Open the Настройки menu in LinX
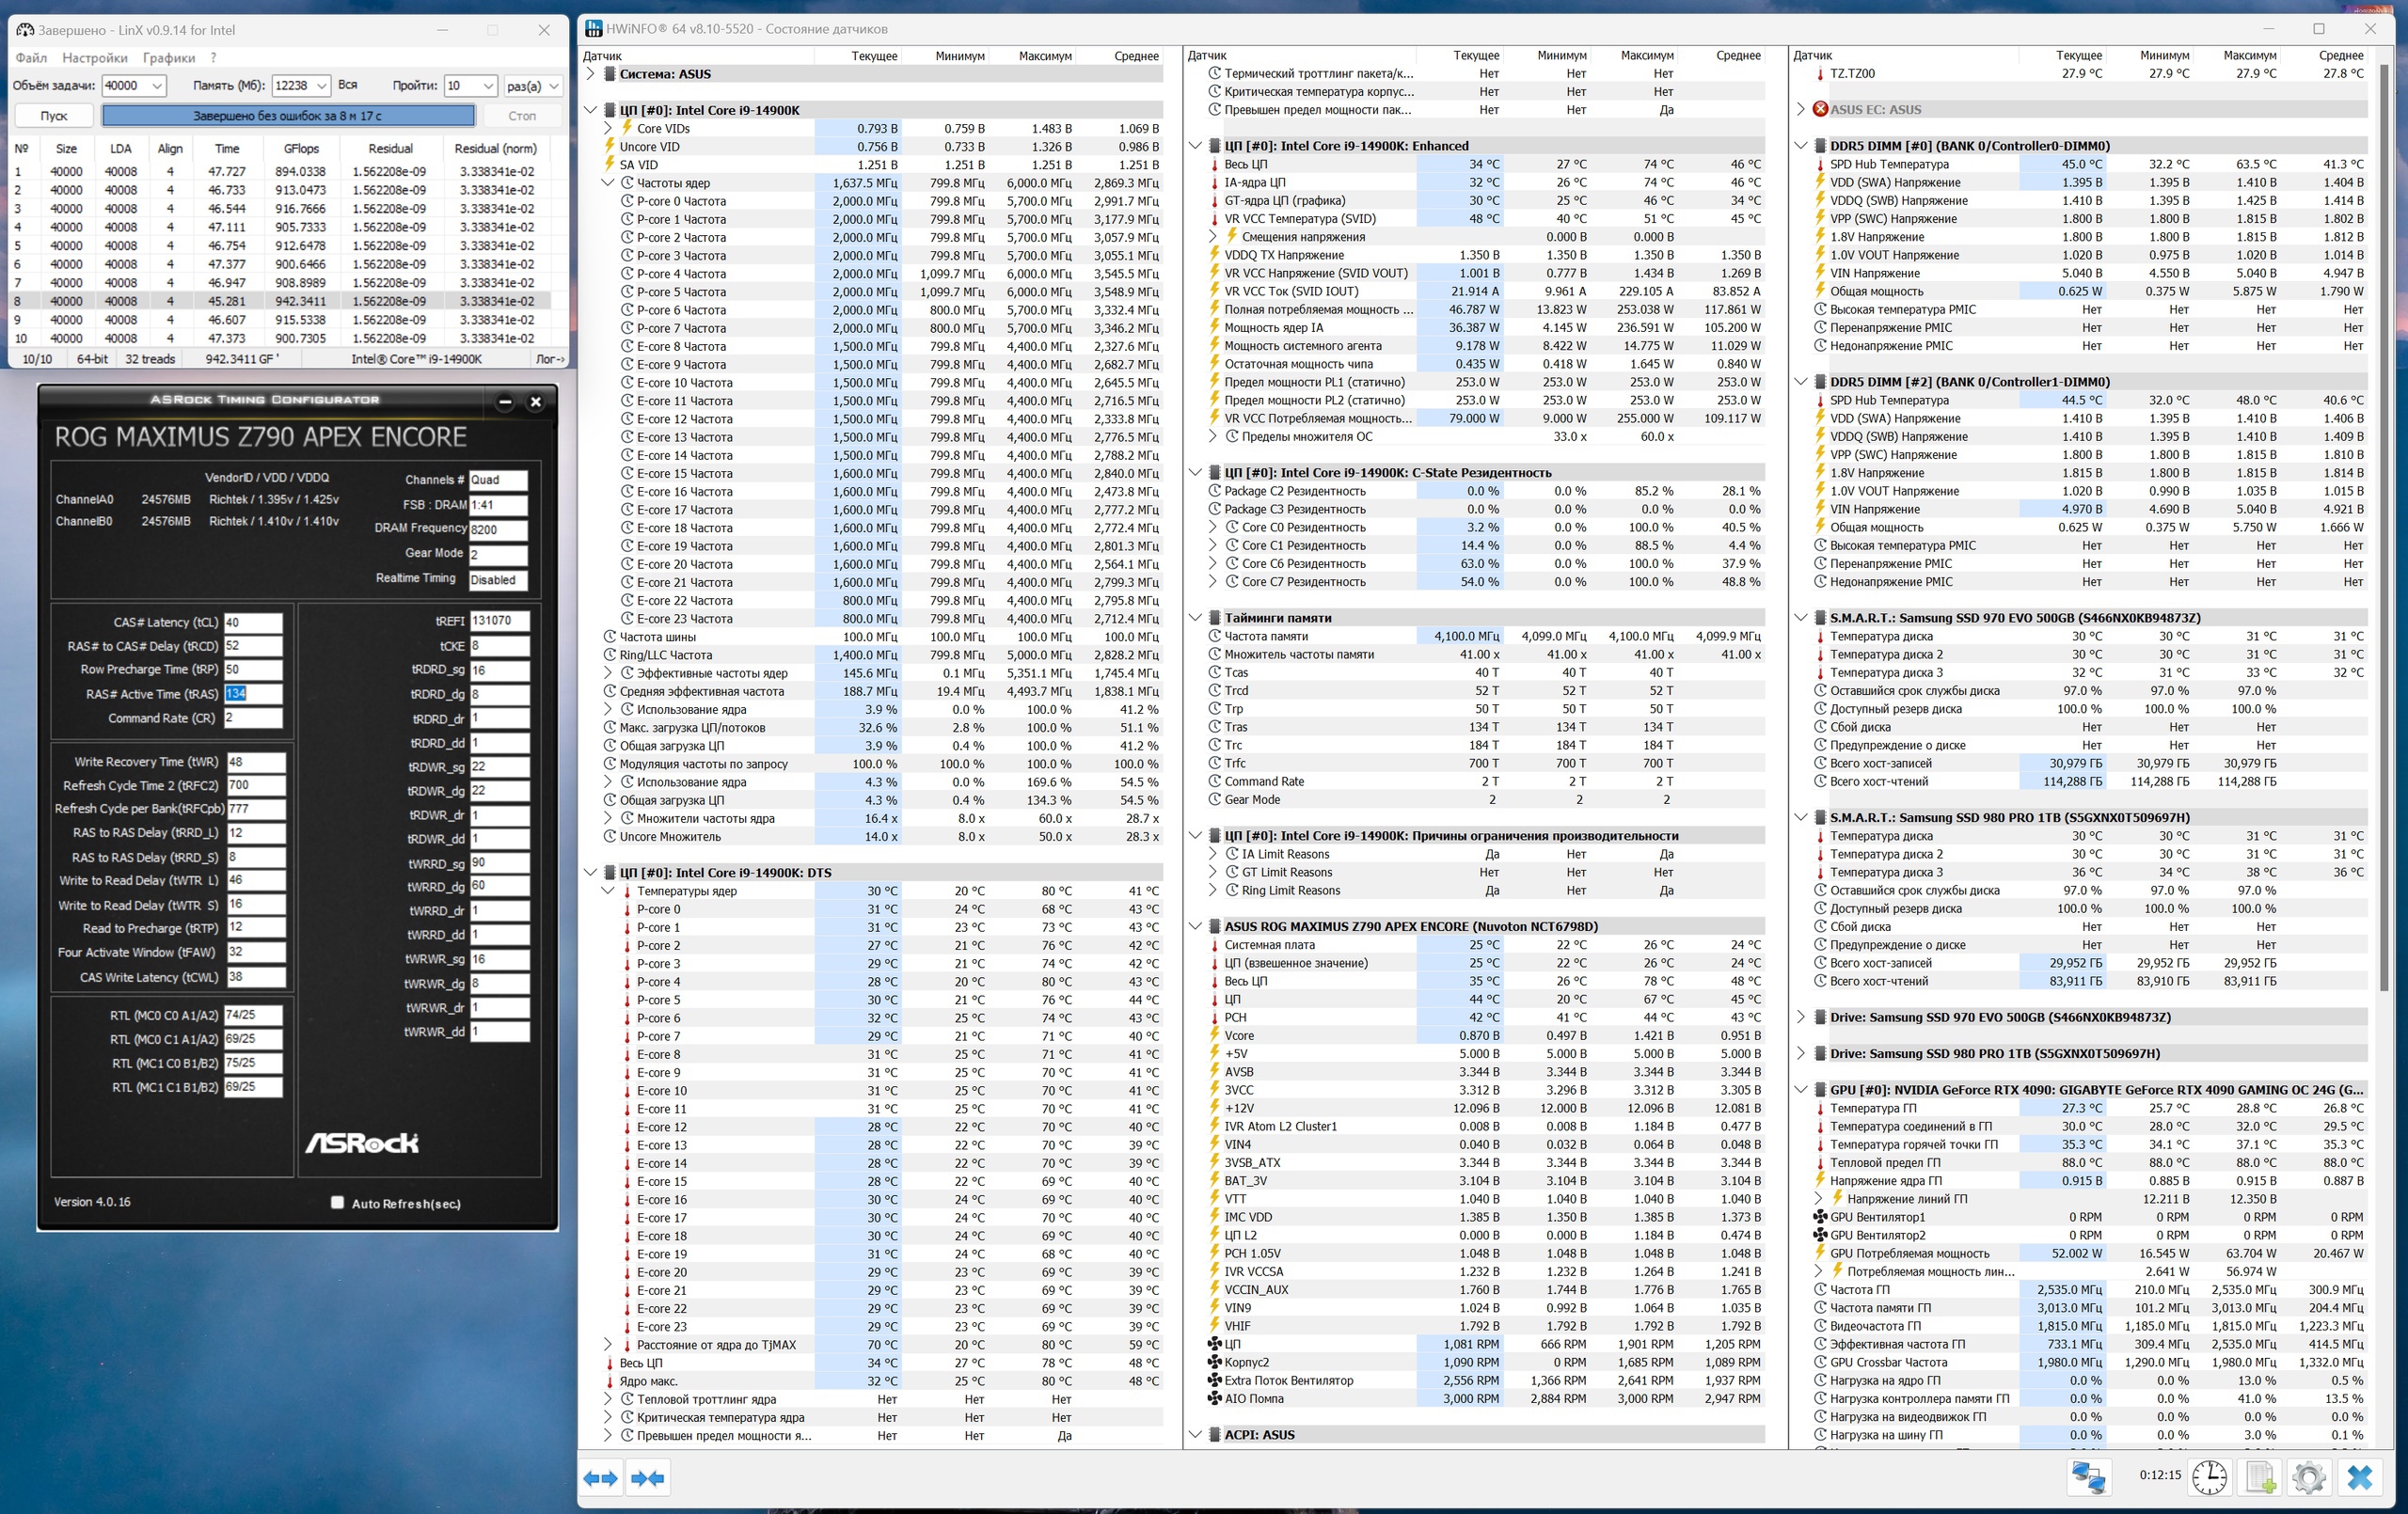Screen dimensions: 2408x1514 tap(94, 58)
